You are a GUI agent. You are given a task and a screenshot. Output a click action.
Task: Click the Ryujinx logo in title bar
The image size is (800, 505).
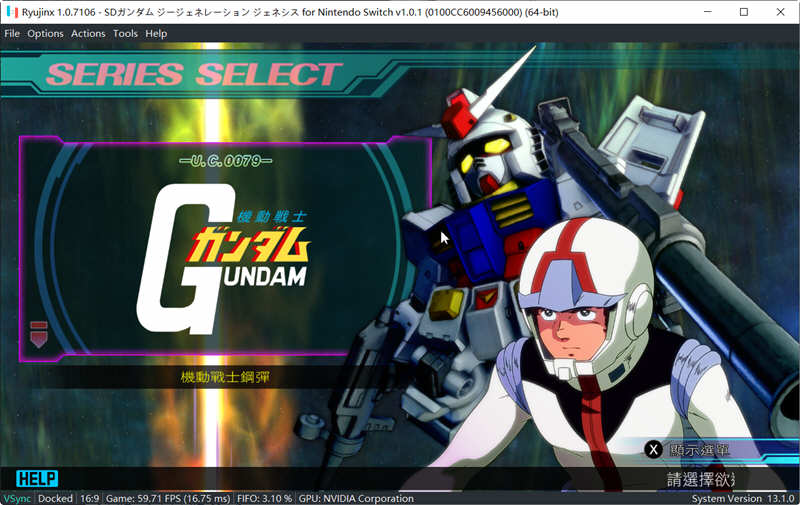(x=12, y=12)
